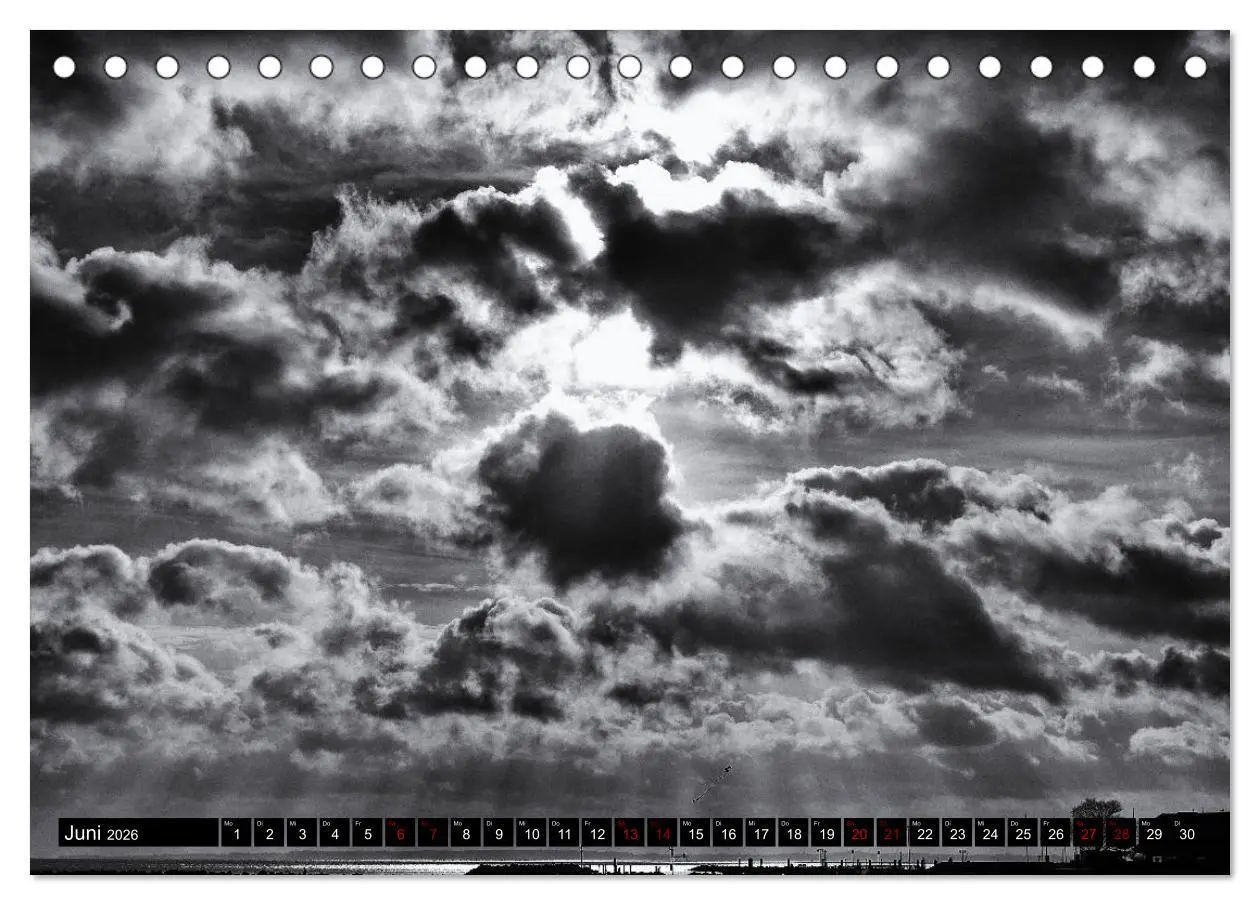The width and height of the screenshot is (1260, 905).
Task: Select day 1 (Mo) in calendar strip
Action: (x=236, y=833)
